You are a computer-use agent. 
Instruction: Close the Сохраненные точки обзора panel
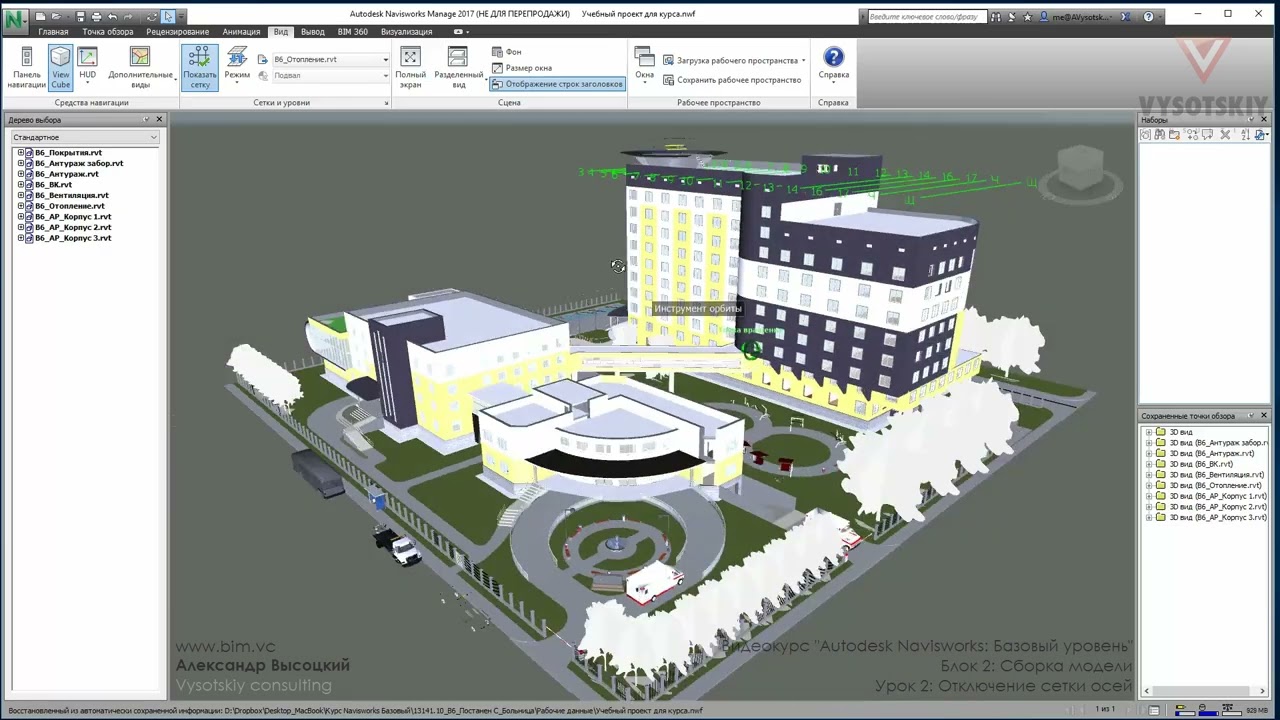point(1263,416)
